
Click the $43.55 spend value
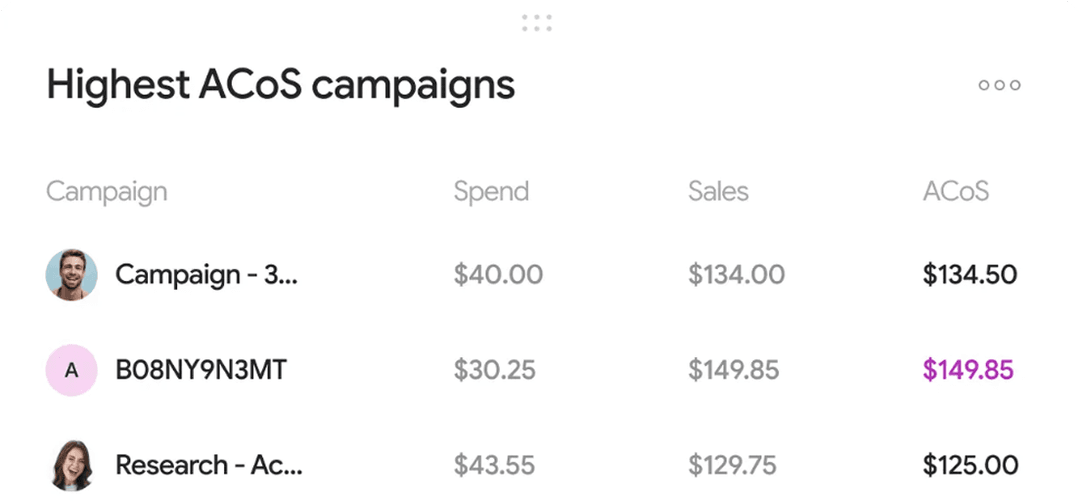(494, 465)
